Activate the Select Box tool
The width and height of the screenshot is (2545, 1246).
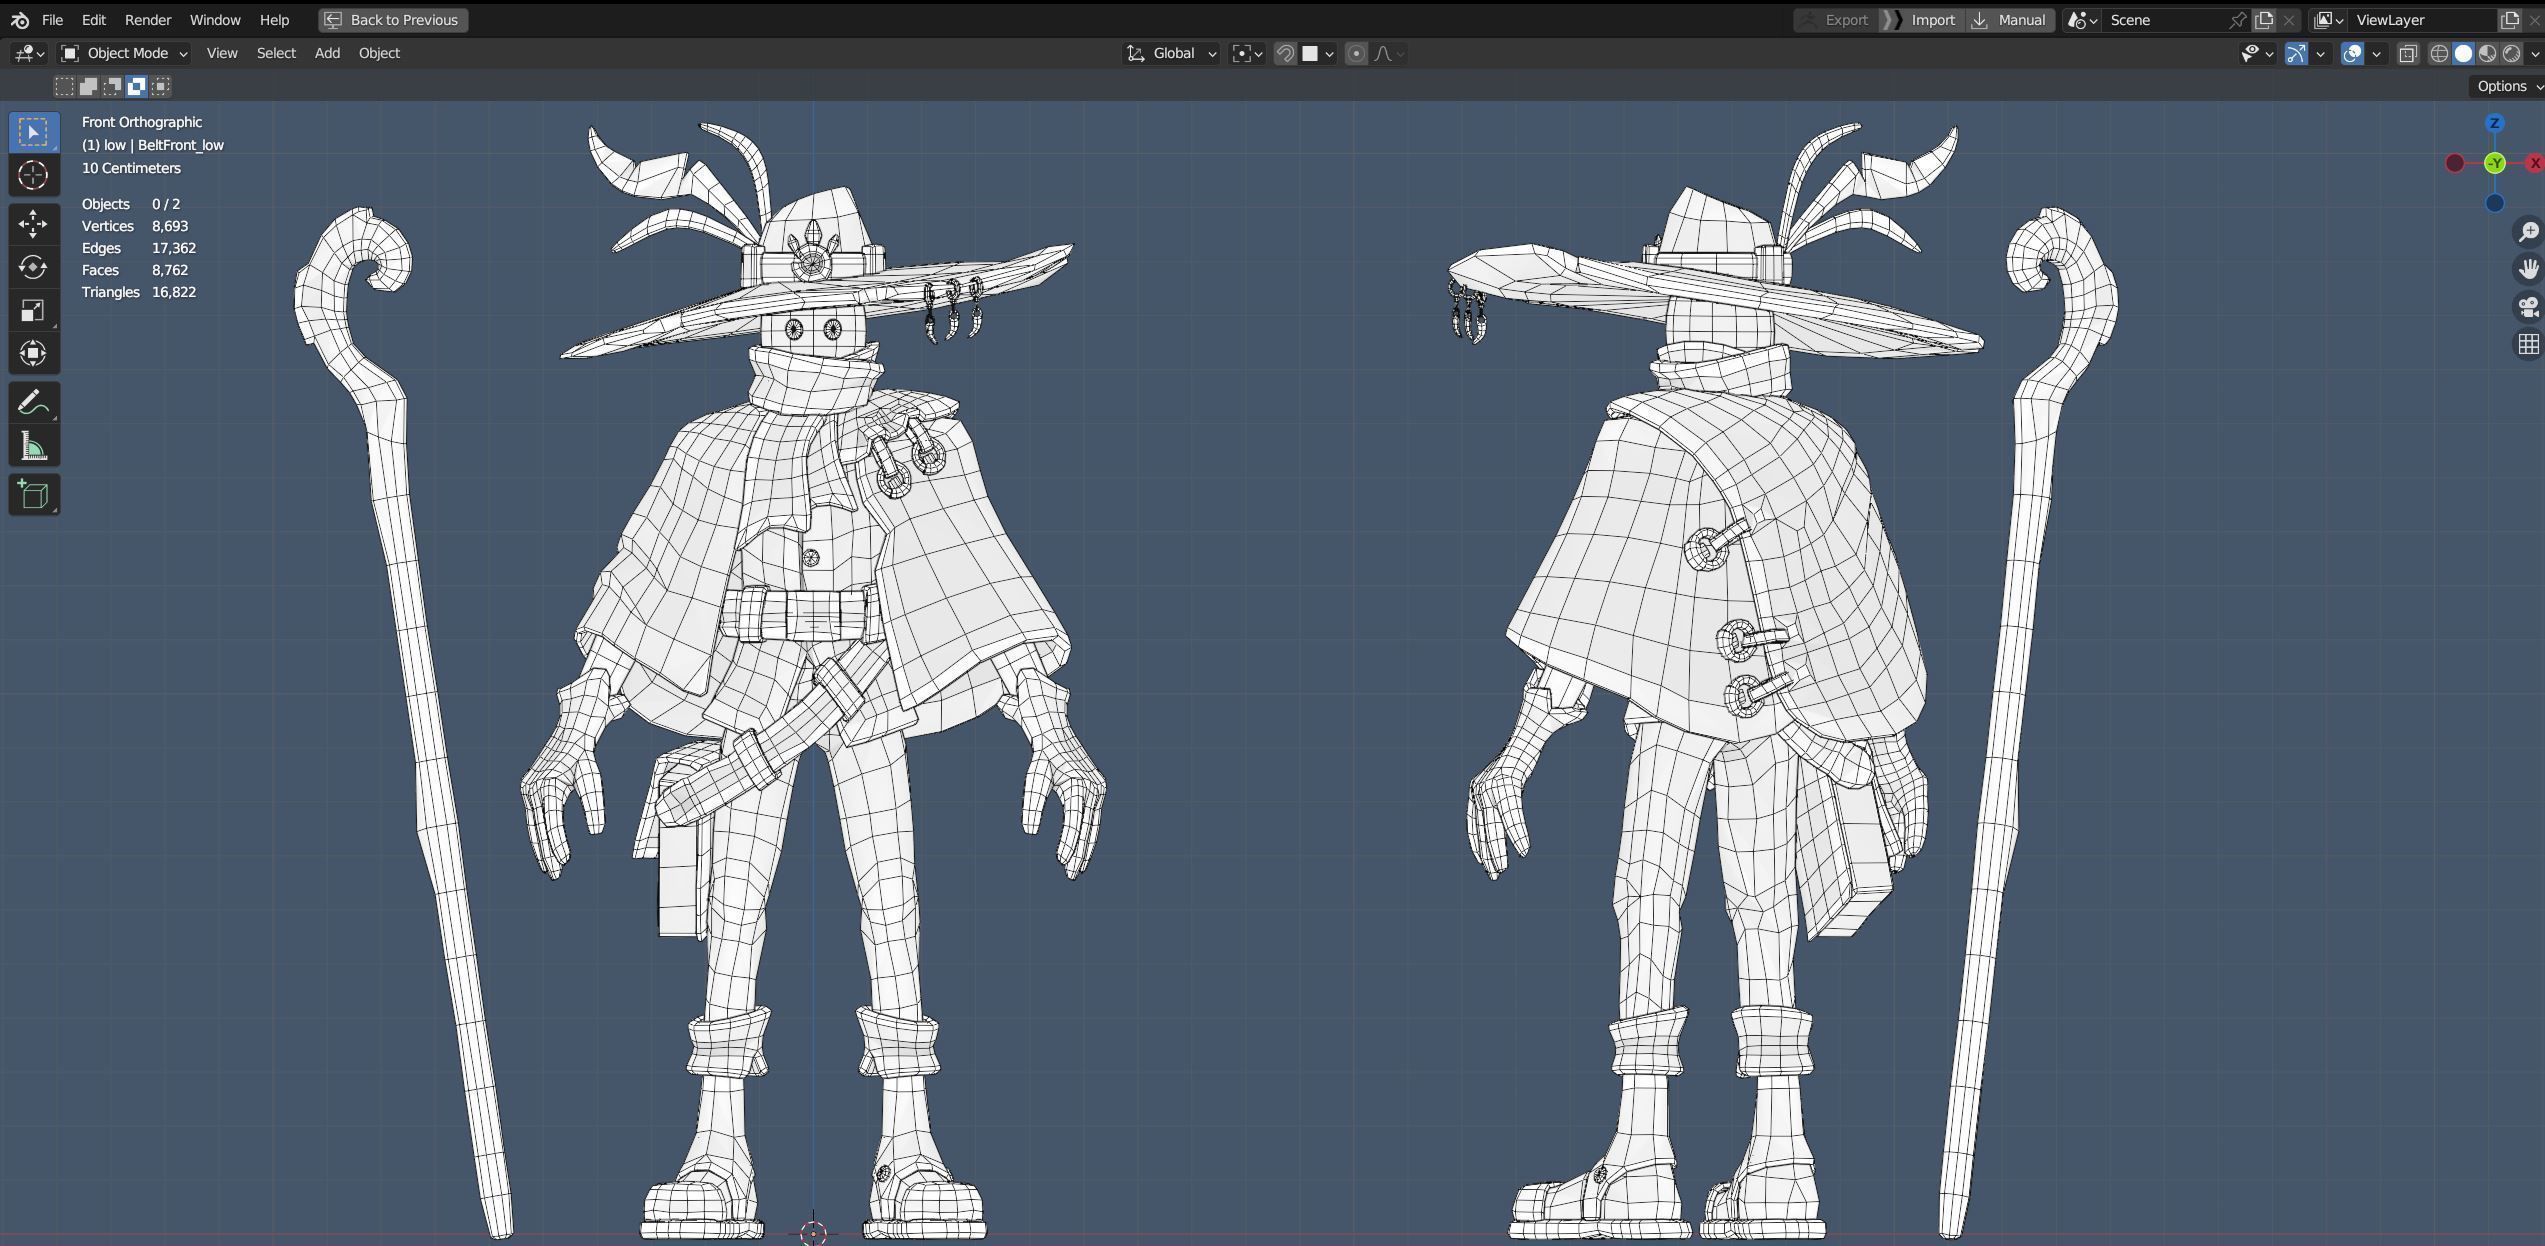[x=34, y=132]
